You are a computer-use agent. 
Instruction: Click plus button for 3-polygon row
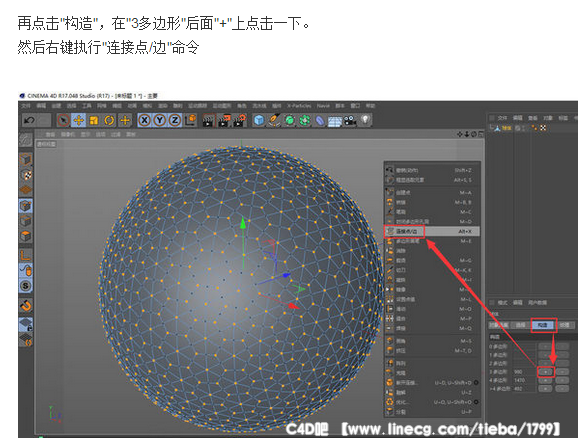546,372
